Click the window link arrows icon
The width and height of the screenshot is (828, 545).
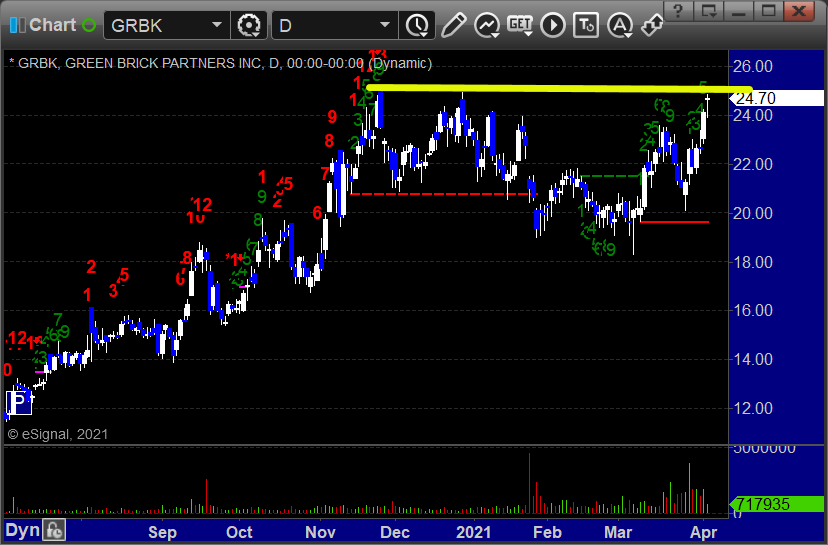(x=652, y=25)
